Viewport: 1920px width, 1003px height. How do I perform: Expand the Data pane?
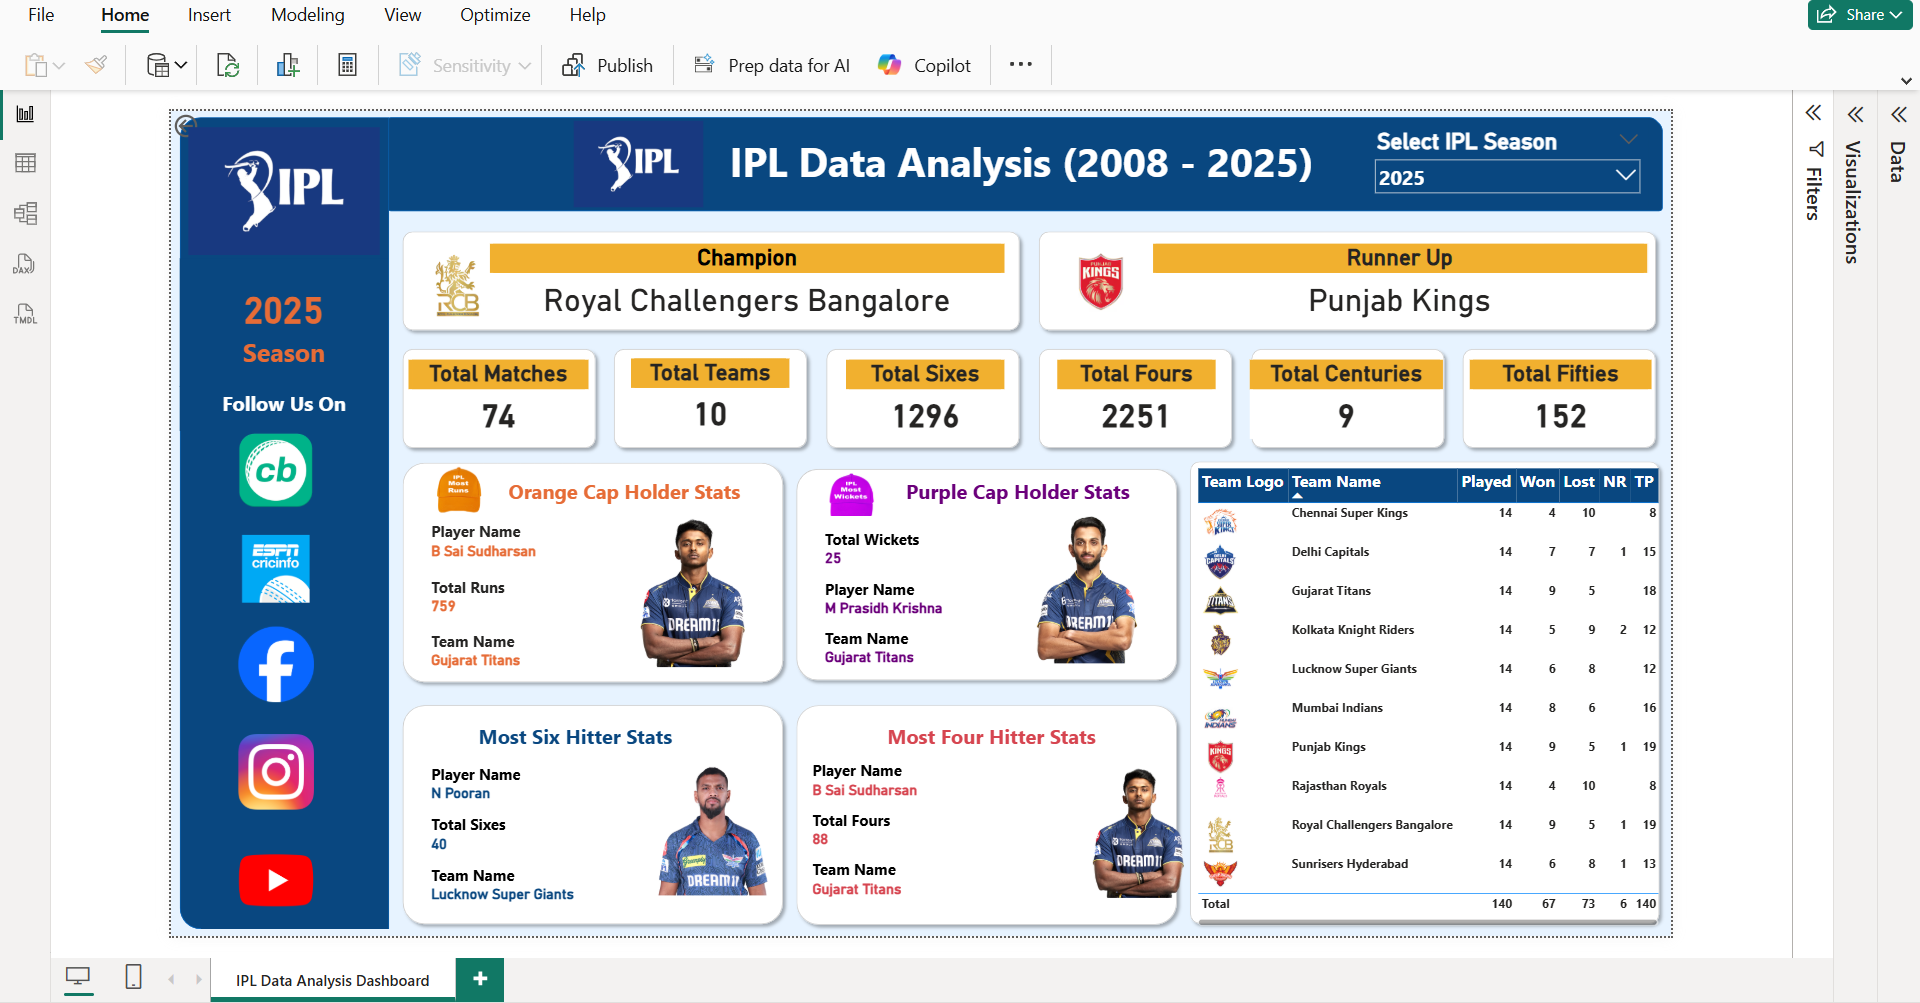pyautogui.click(x=1898, y=114)
